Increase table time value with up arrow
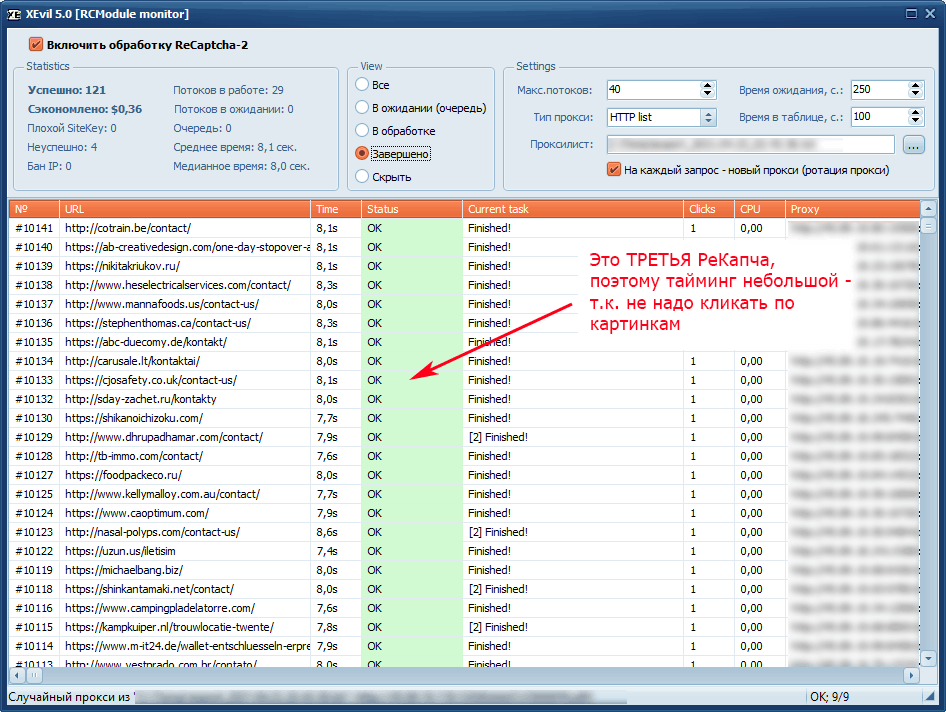This screenshot has width=946, height=712. 916,112
